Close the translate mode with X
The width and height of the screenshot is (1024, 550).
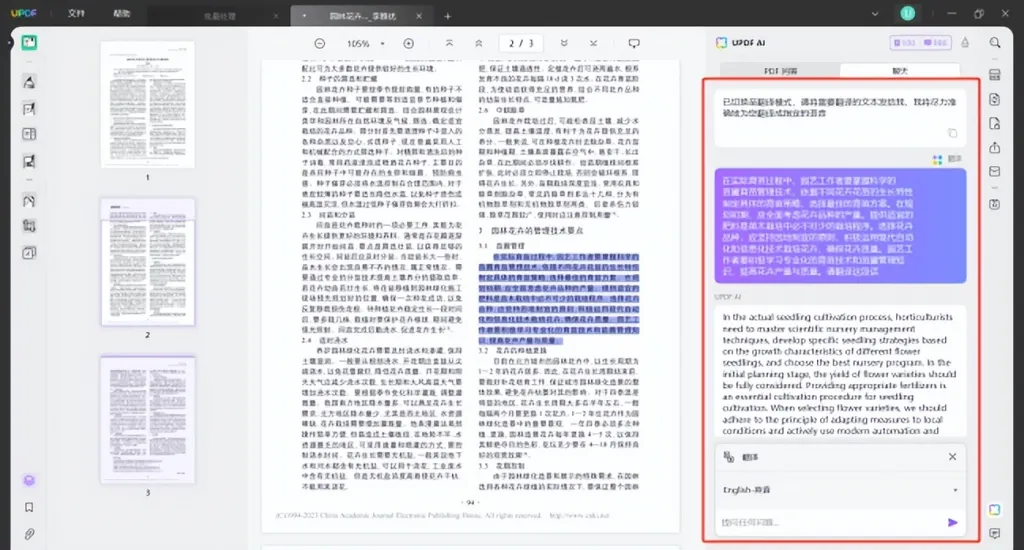(952, 457)
